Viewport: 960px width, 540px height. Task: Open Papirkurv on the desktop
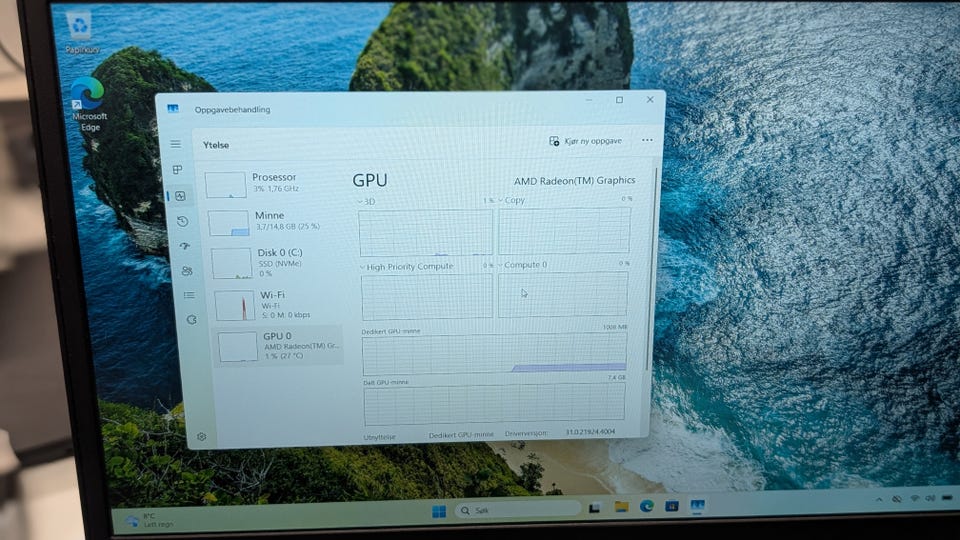80,32
